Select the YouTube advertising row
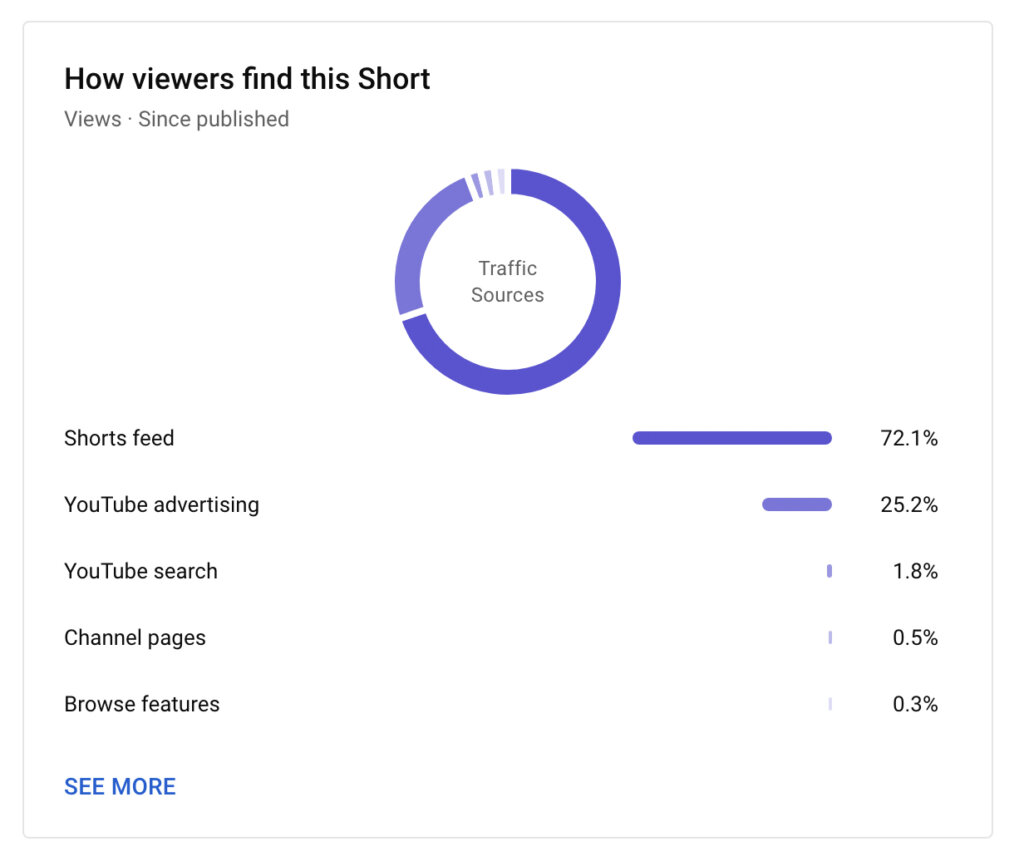Viewport: 1024px width, 861px height. 161,504
